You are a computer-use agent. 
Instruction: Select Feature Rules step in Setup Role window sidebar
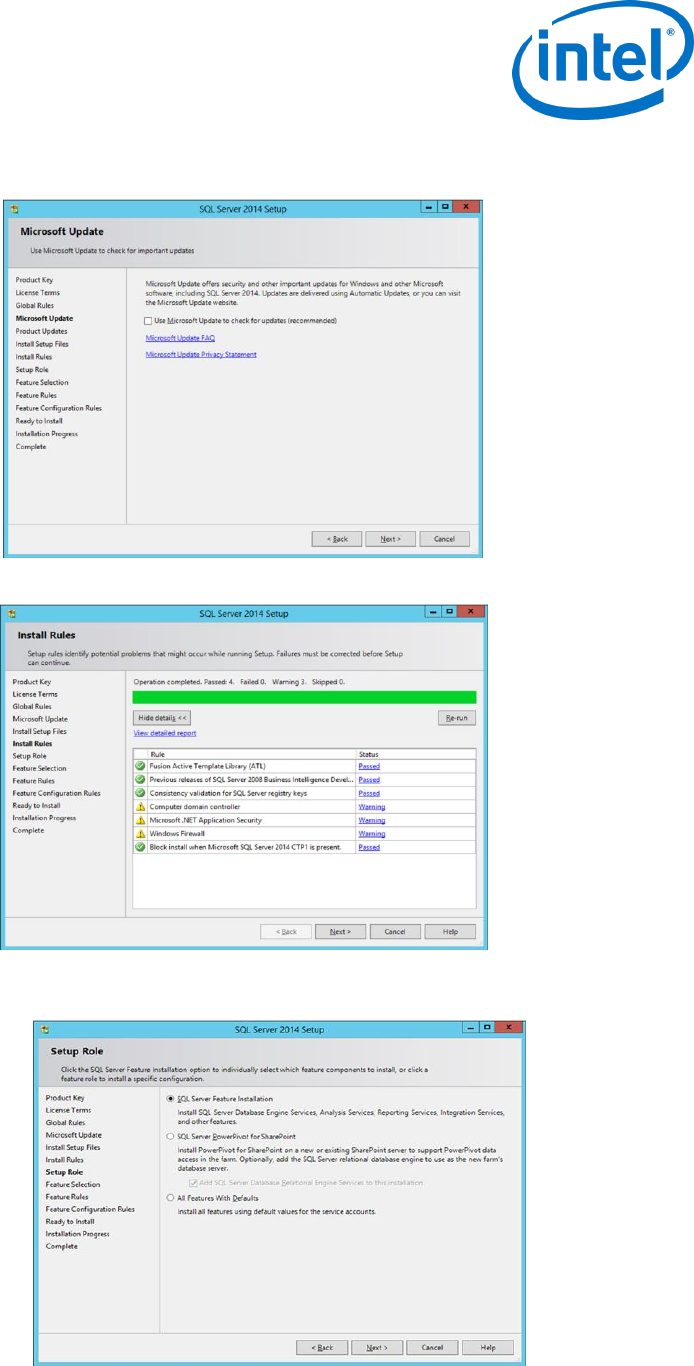click(x=67, y=1197)
